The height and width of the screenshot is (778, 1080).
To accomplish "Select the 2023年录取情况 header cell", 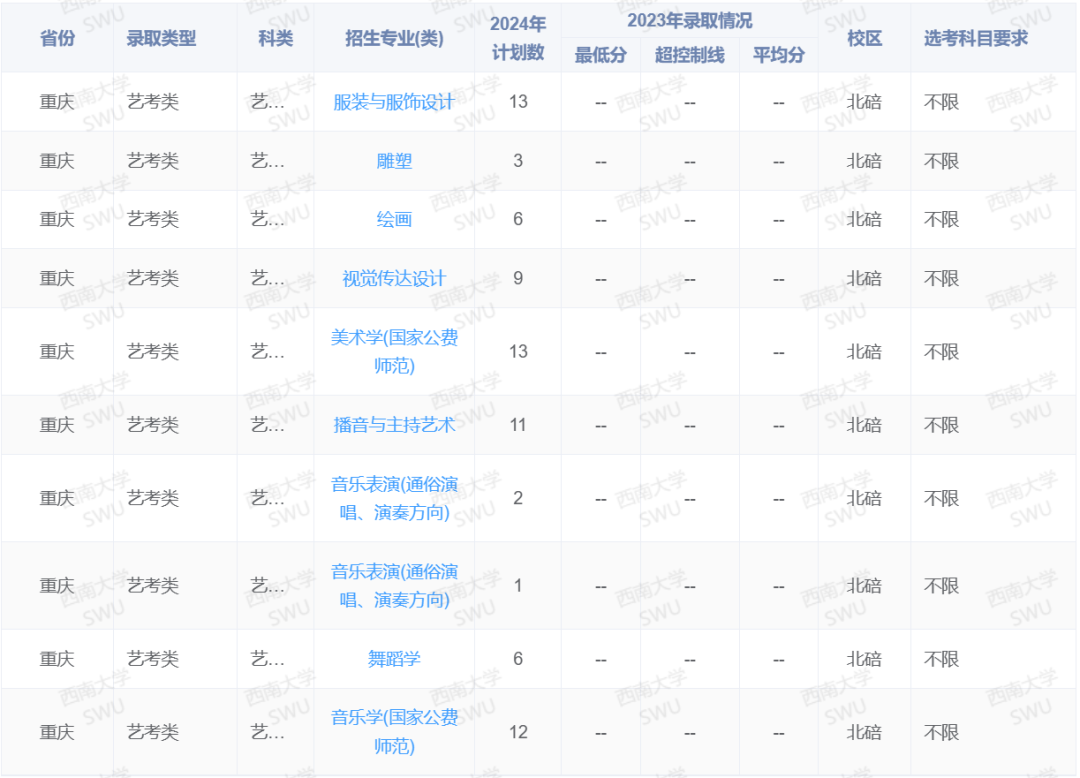I will [x=690, y=20].
